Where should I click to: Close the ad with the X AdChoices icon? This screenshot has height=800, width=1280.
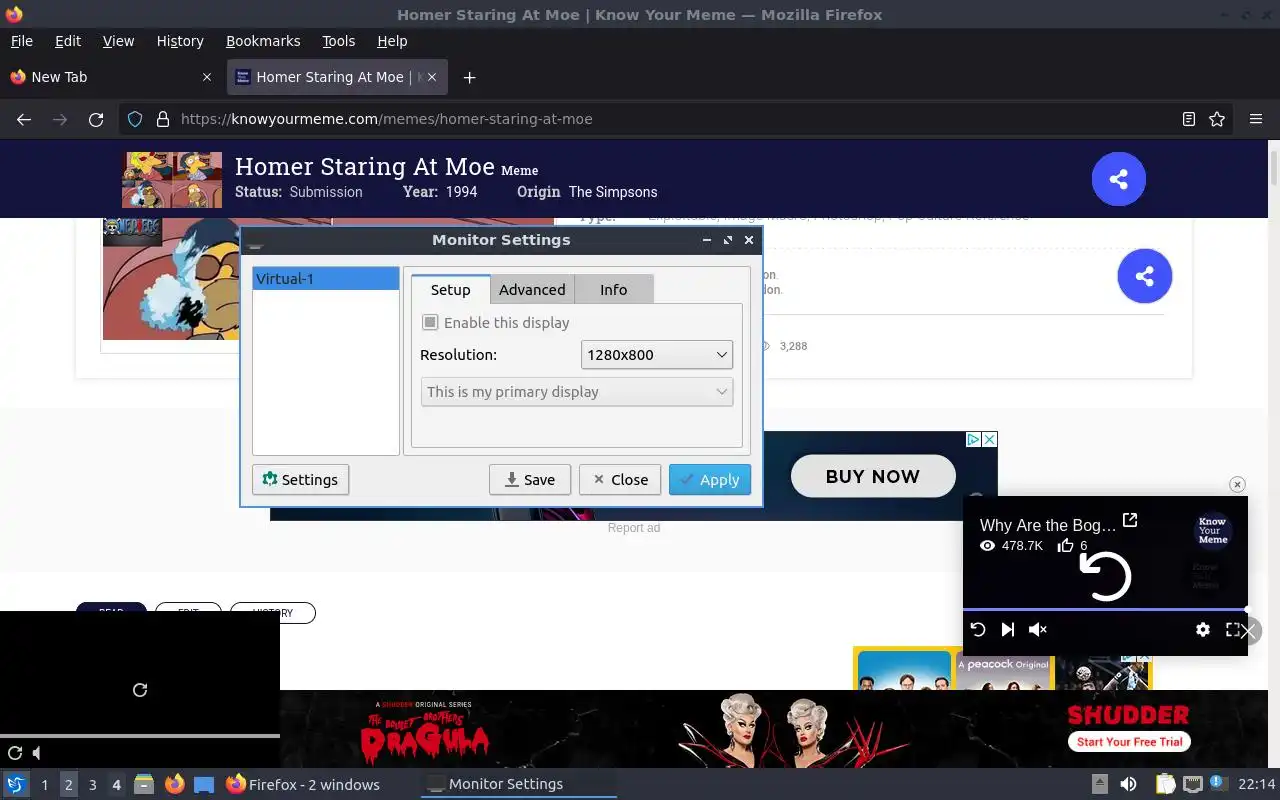[989, 439]
